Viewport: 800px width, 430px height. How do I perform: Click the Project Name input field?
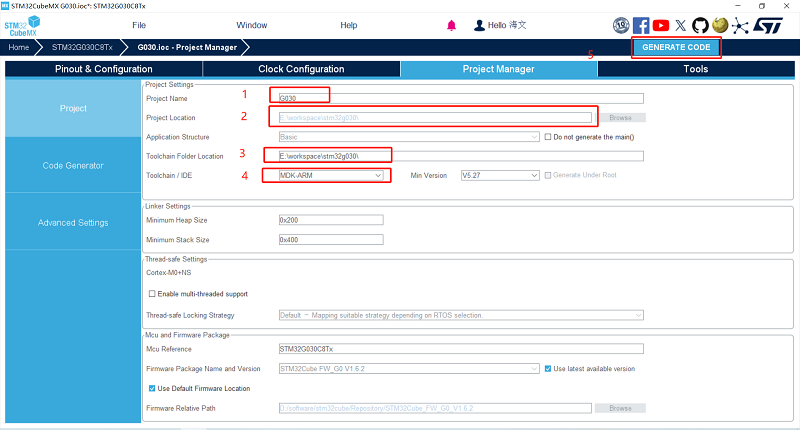[x=460, y=98]
